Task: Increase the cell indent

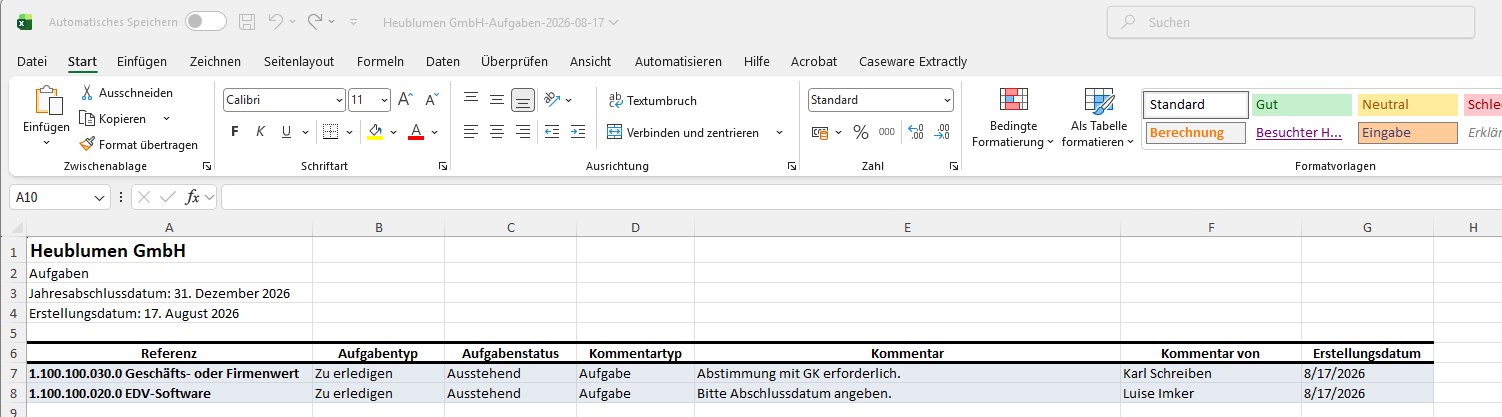Action: click(579, 132)
